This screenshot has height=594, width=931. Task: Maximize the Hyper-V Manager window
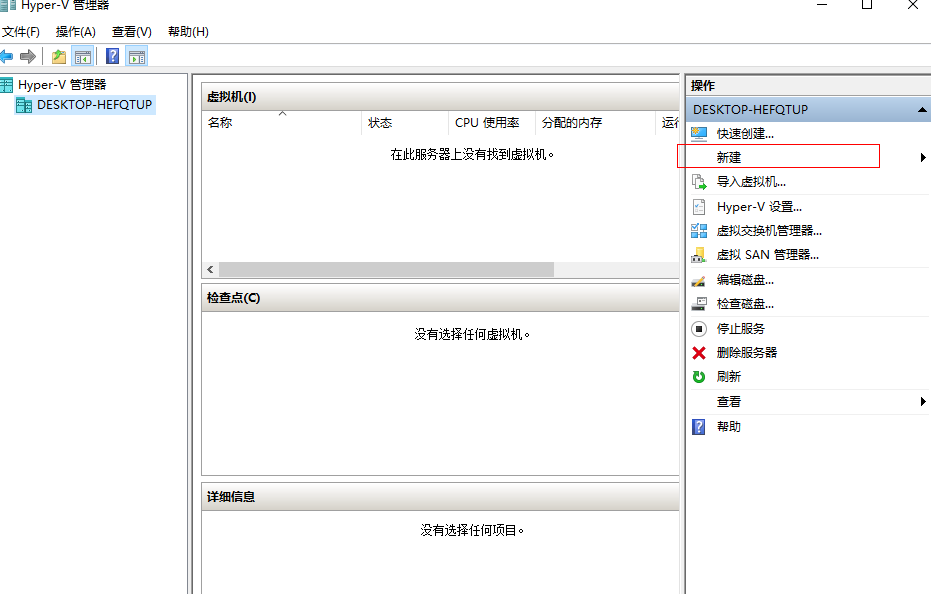pyautogui.click(x=867, y=4)
